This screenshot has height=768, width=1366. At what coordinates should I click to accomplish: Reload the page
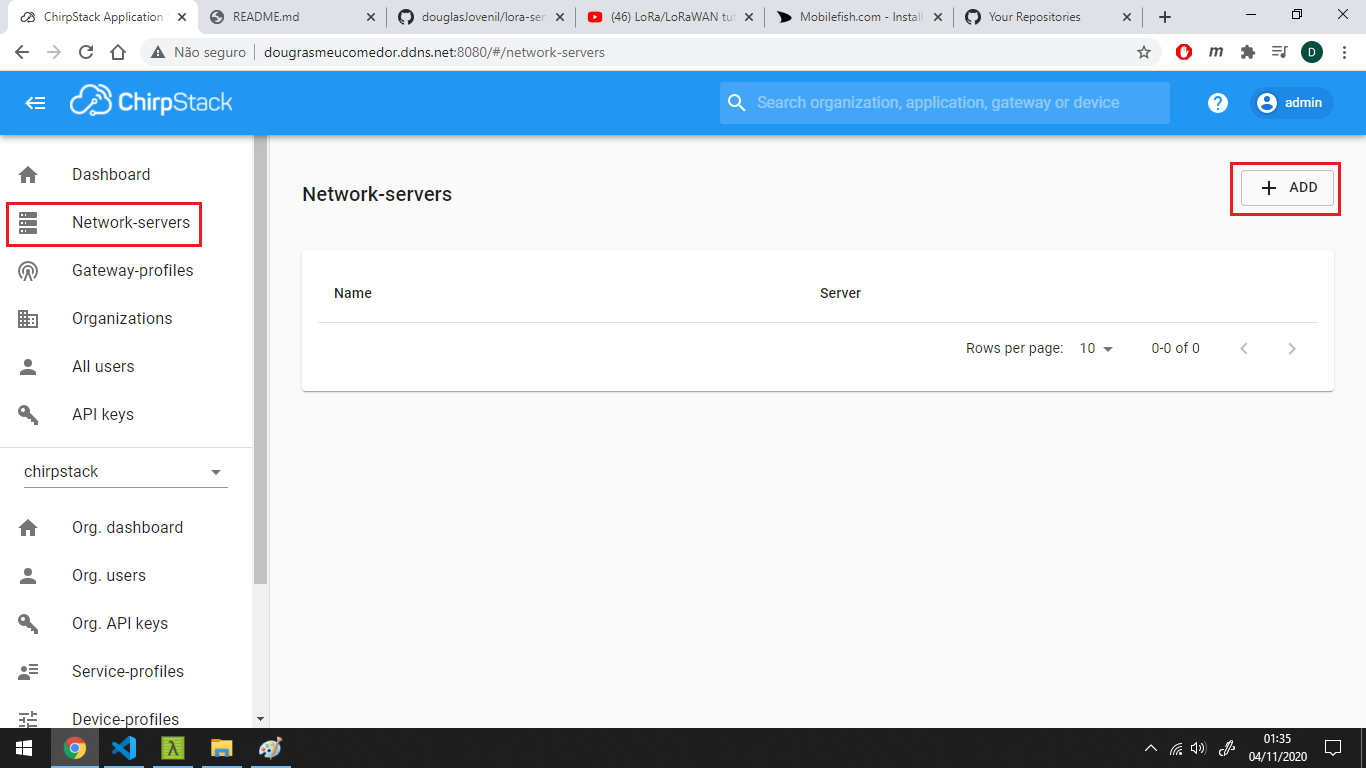pos(86,52)
